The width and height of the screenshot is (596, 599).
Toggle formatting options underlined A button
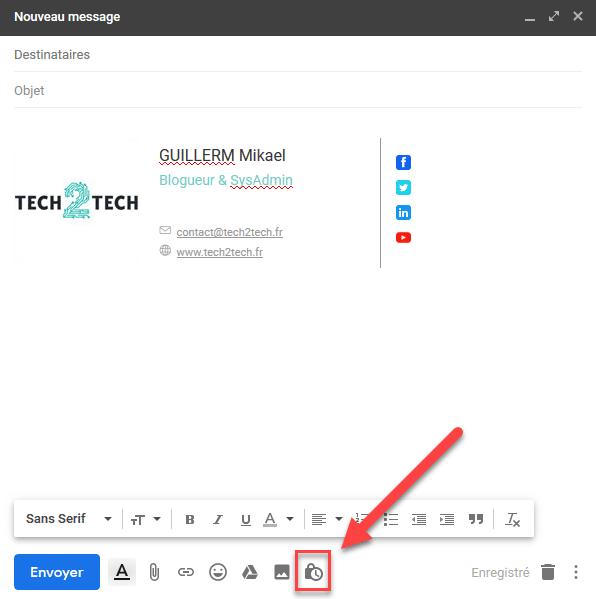[122, 572]
